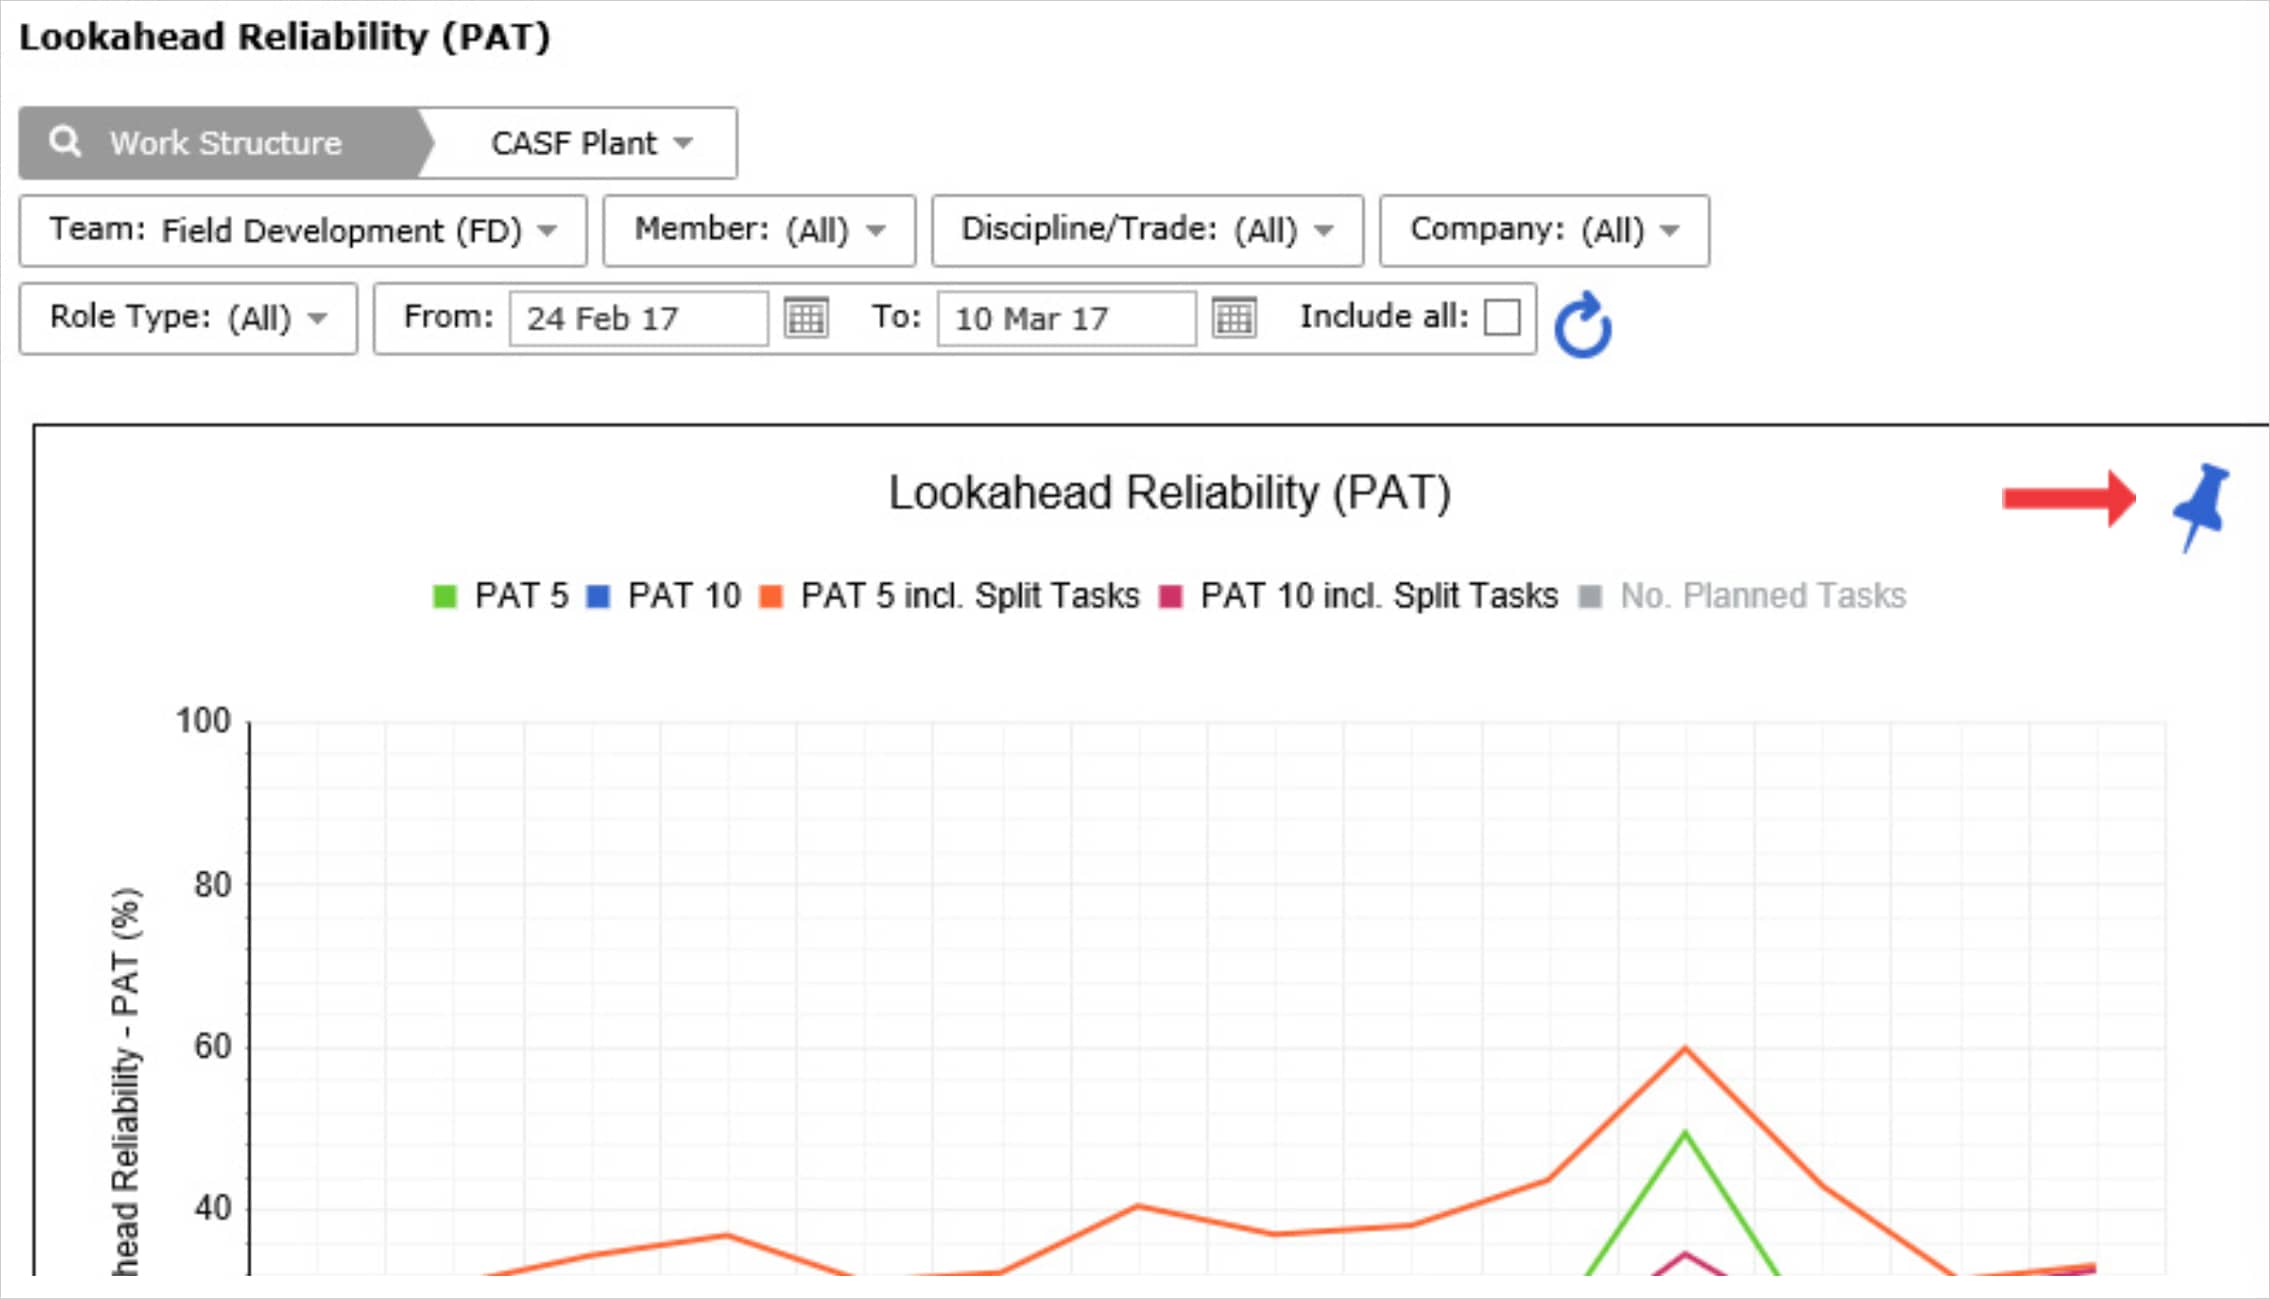Click the green PAT 5 line peak
Image resolution: width=2270 pixels, height=1299 pixels.
point(1685,1133)
